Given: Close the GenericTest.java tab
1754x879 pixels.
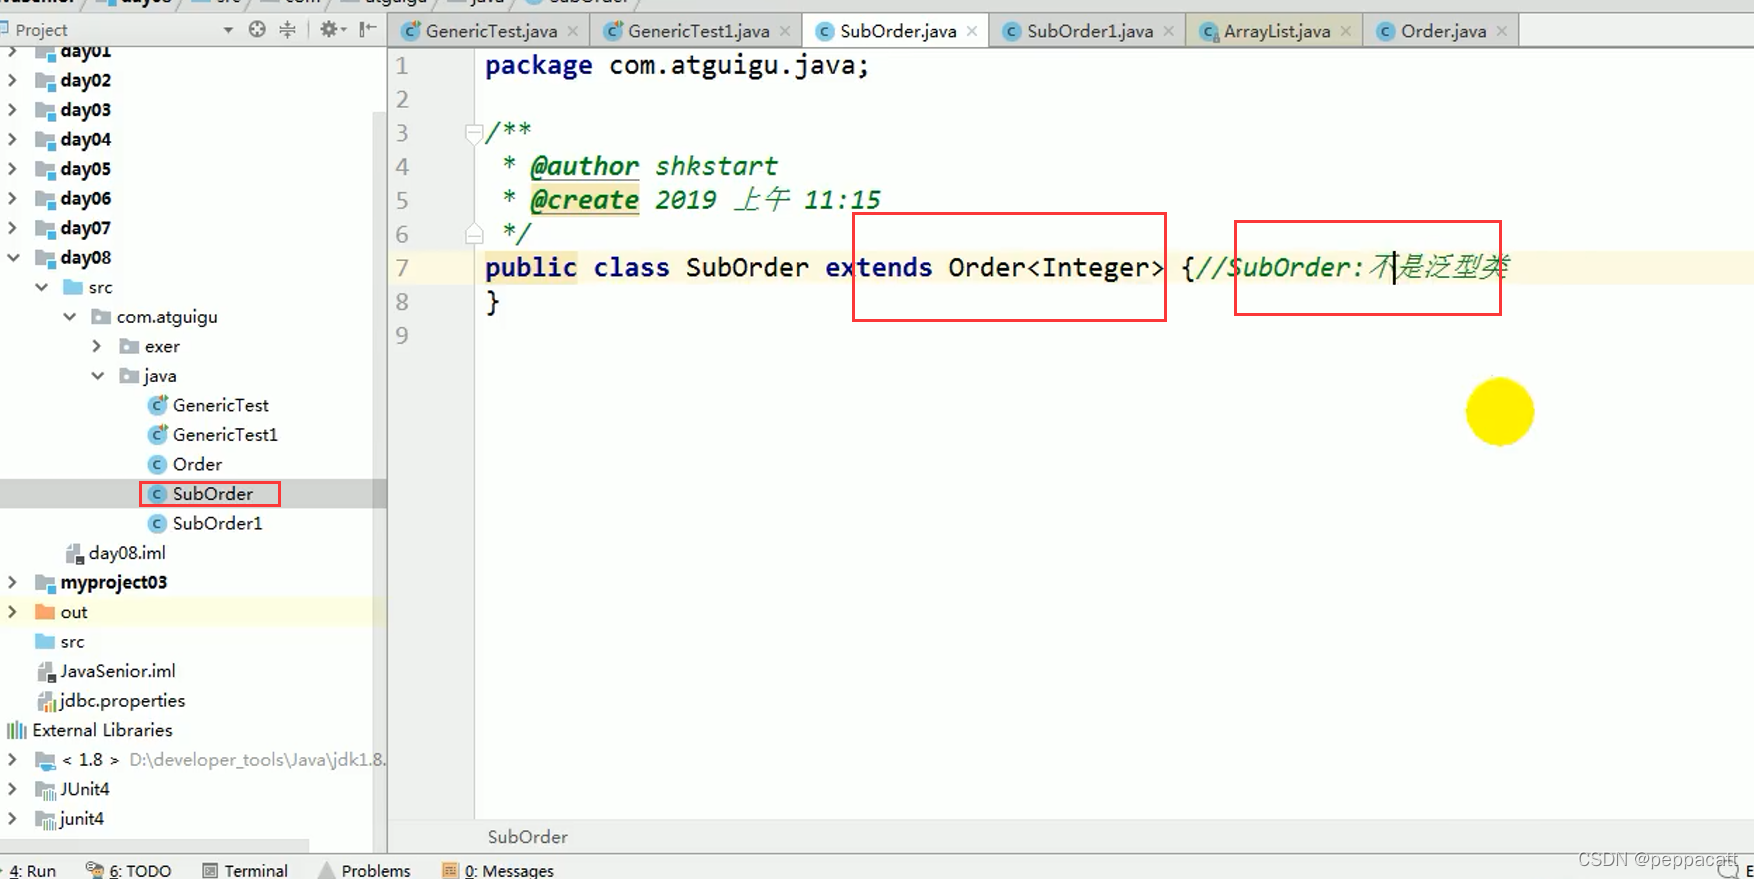Looking at the screenshot, I should (573, 31).
